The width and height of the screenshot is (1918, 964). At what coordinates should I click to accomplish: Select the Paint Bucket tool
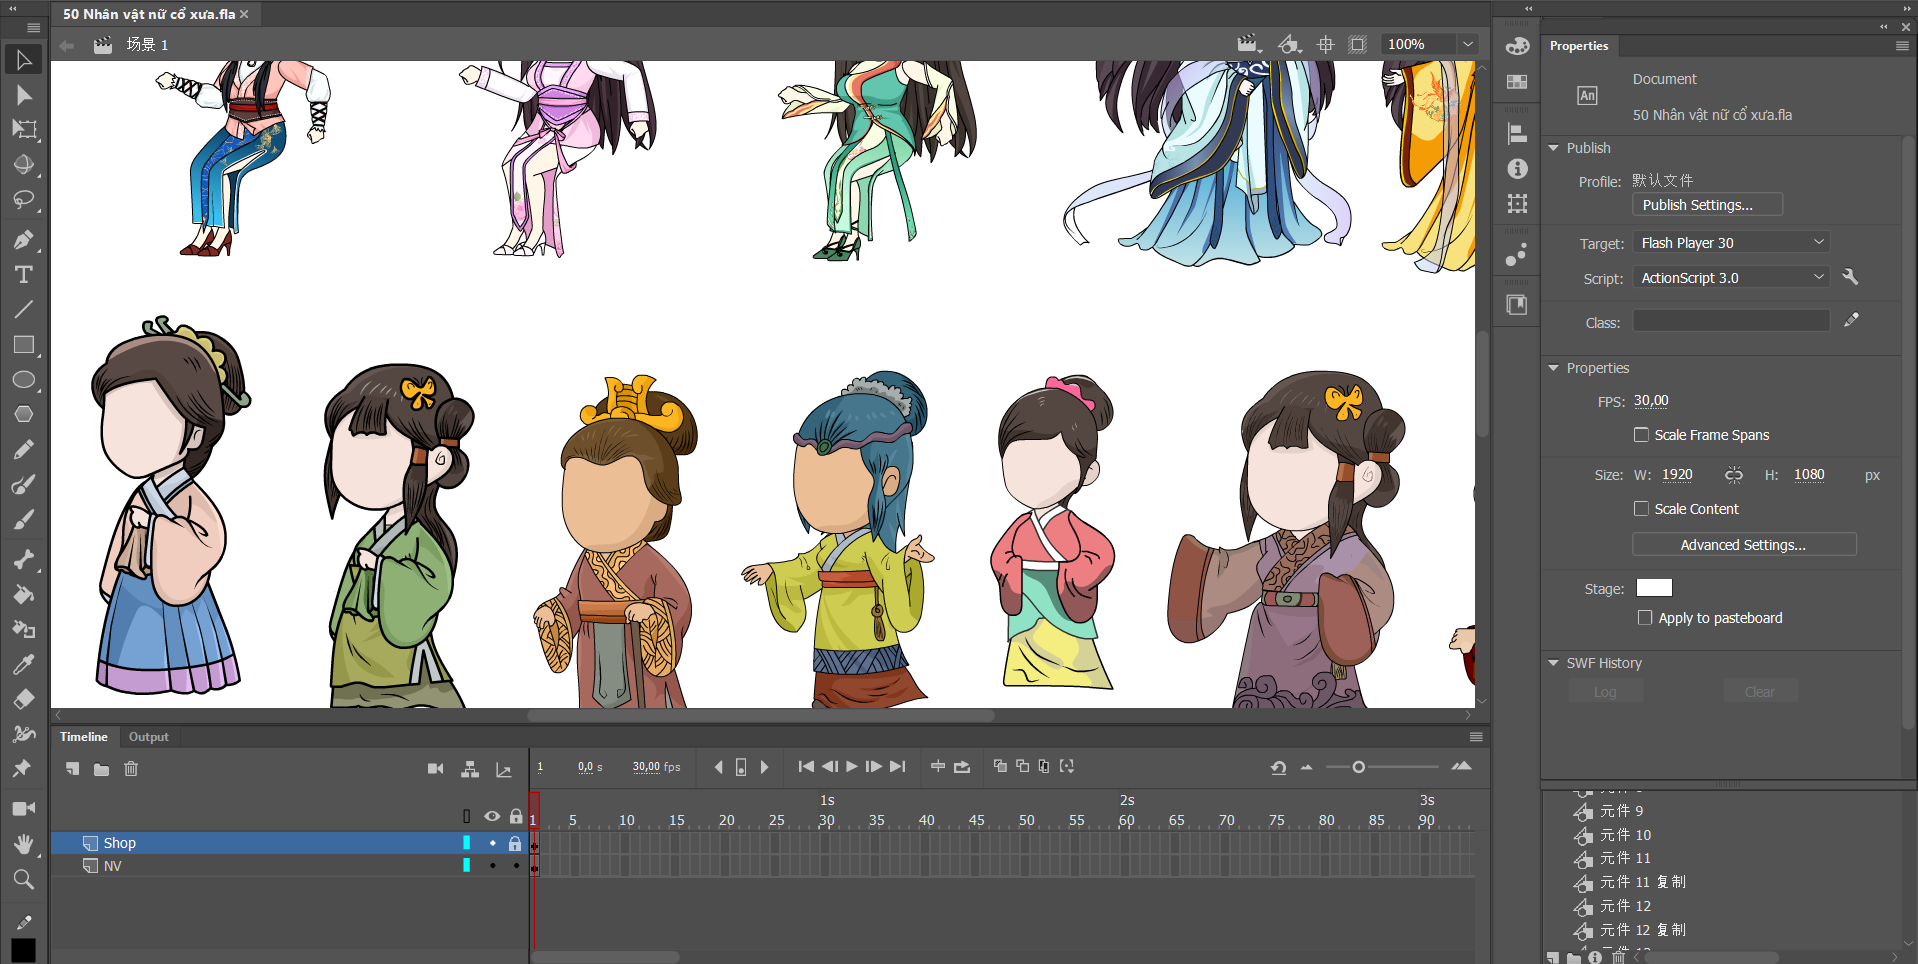pos(24,595)
